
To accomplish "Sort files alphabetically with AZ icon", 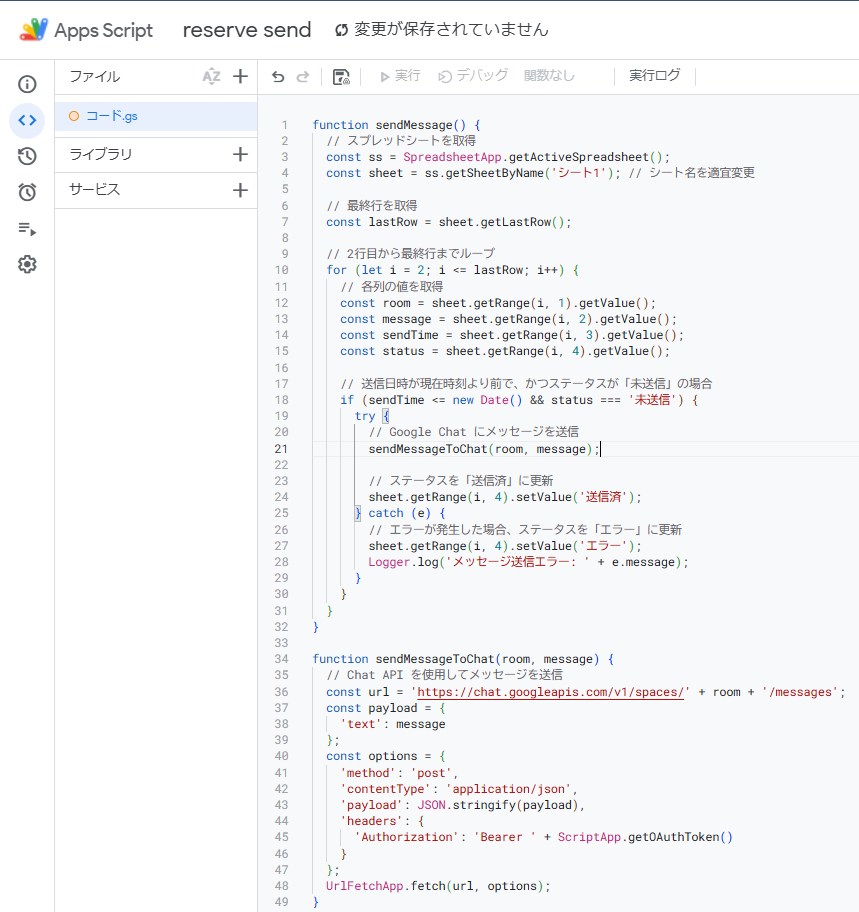I will (211, 76).
